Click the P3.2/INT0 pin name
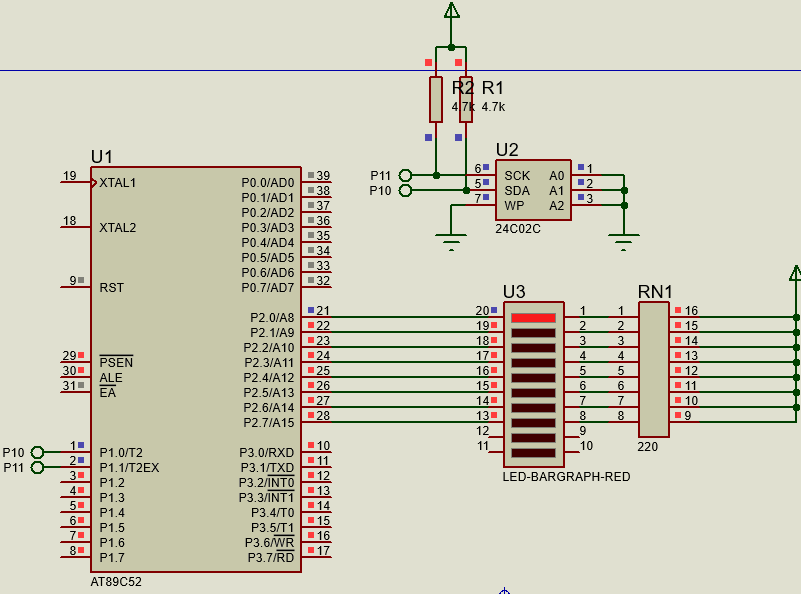This screenshot has height=594, width=801. point(267,483)
